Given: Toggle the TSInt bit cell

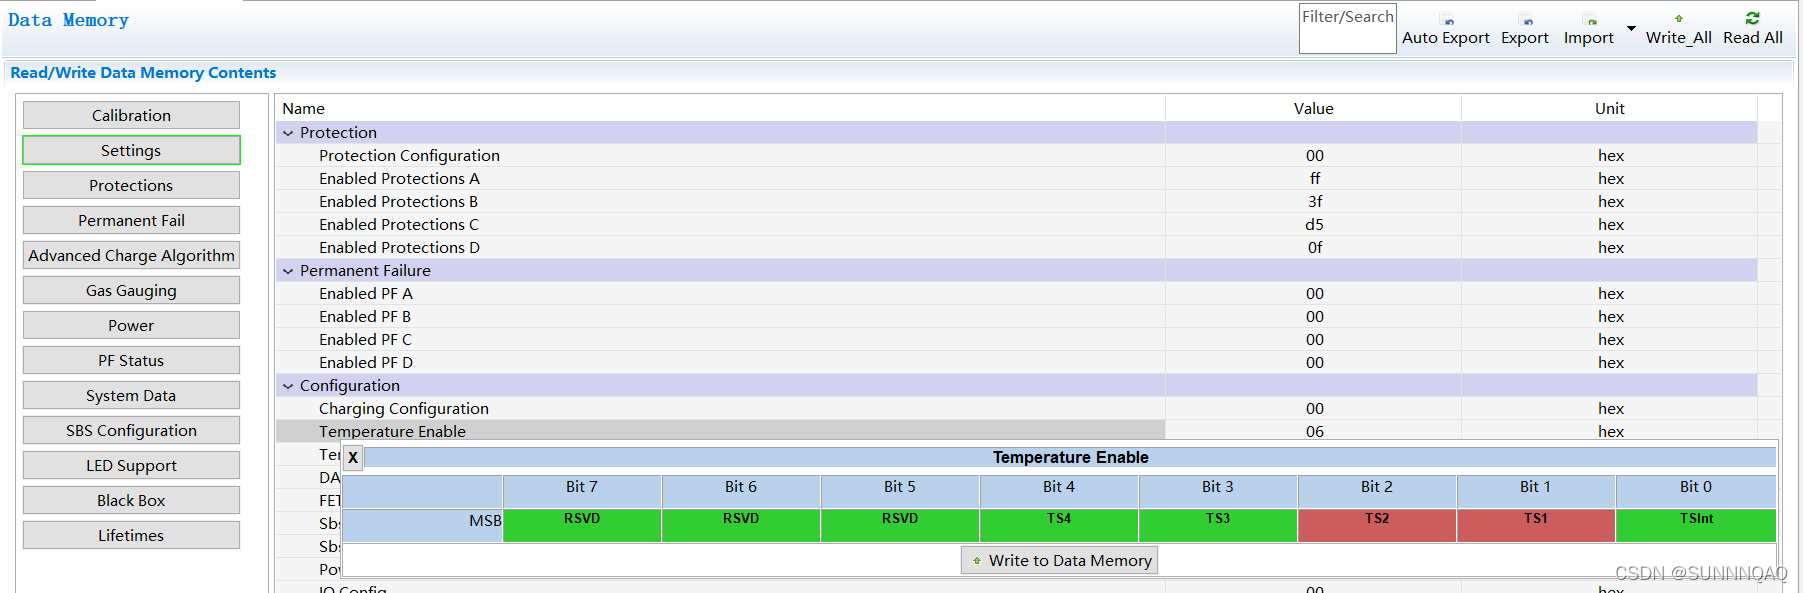Looking at the screenshot, I should click(1696, 525).
